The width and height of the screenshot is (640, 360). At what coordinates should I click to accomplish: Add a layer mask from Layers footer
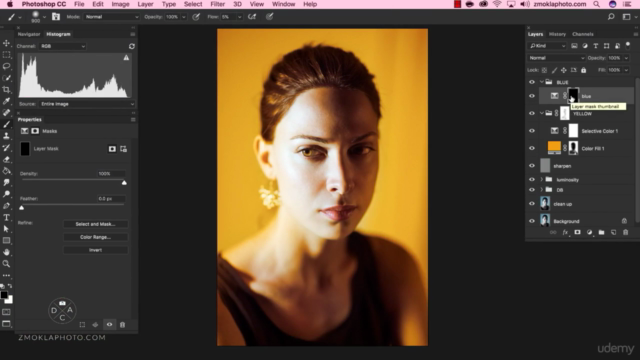click(x=577, y=232)
